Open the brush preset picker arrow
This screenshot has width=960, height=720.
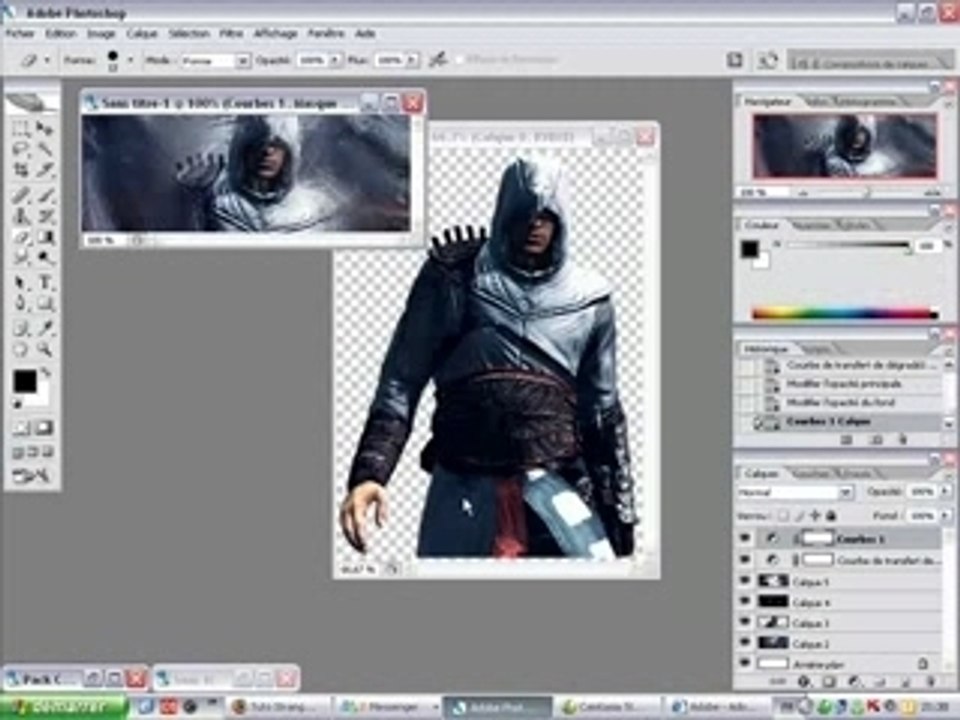[129, 60]
